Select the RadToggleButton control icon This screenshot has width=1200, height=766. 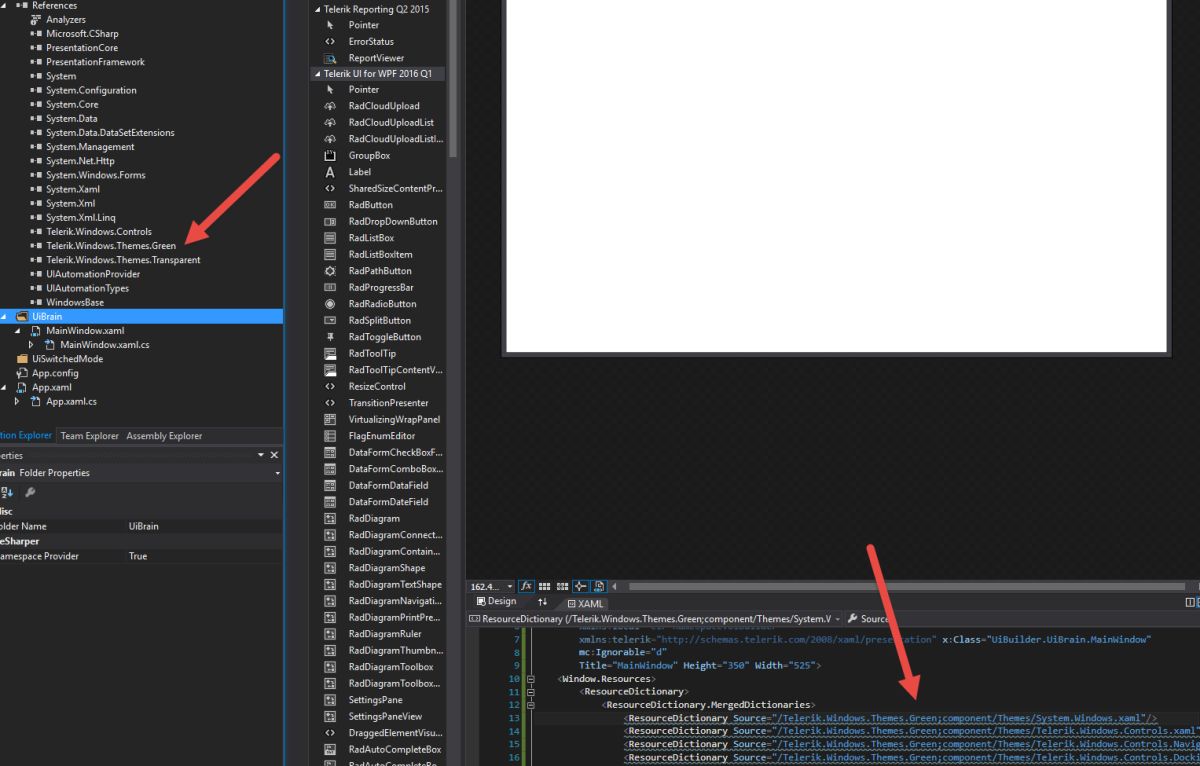(330, 337)
